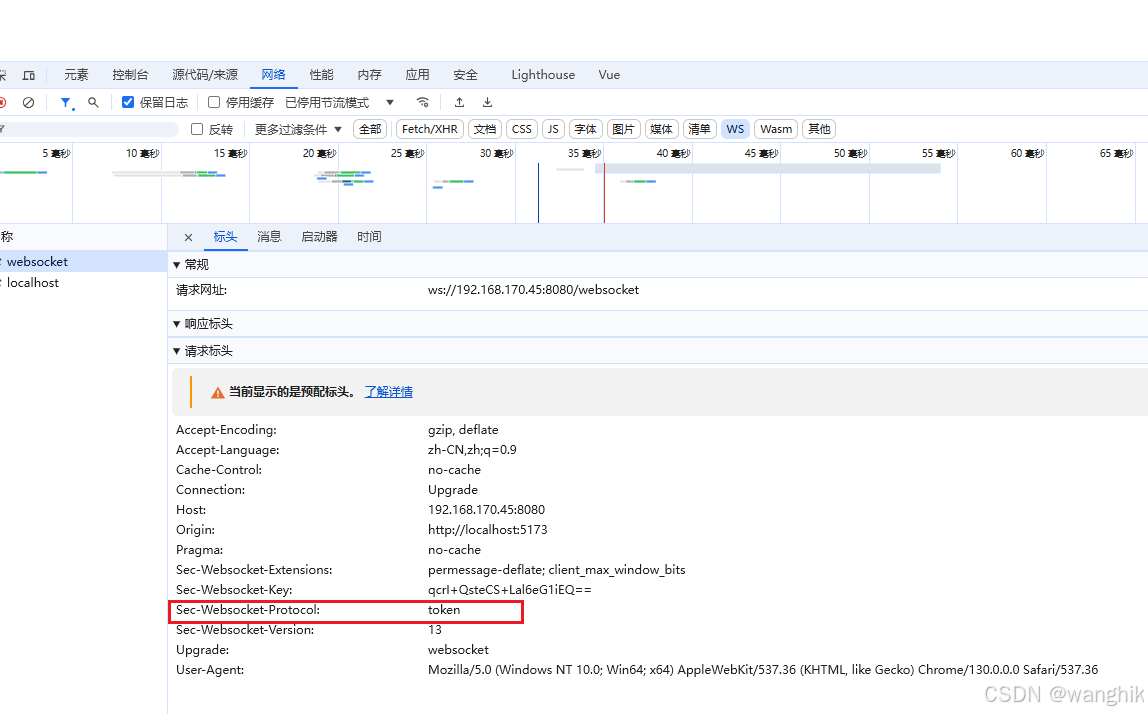Uncheck the 保留日志 option
1148x714 pixels.
point(128,101)
